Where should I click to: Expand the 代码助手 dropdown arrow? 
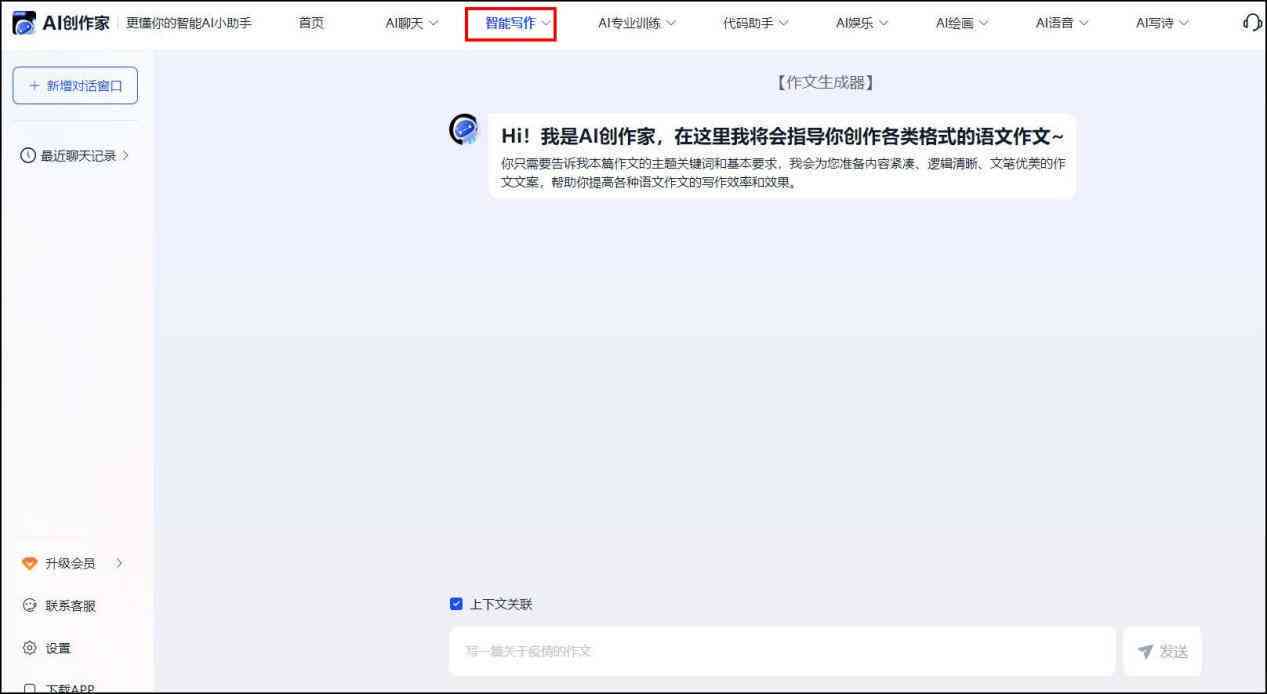click(x=783, y=24)
